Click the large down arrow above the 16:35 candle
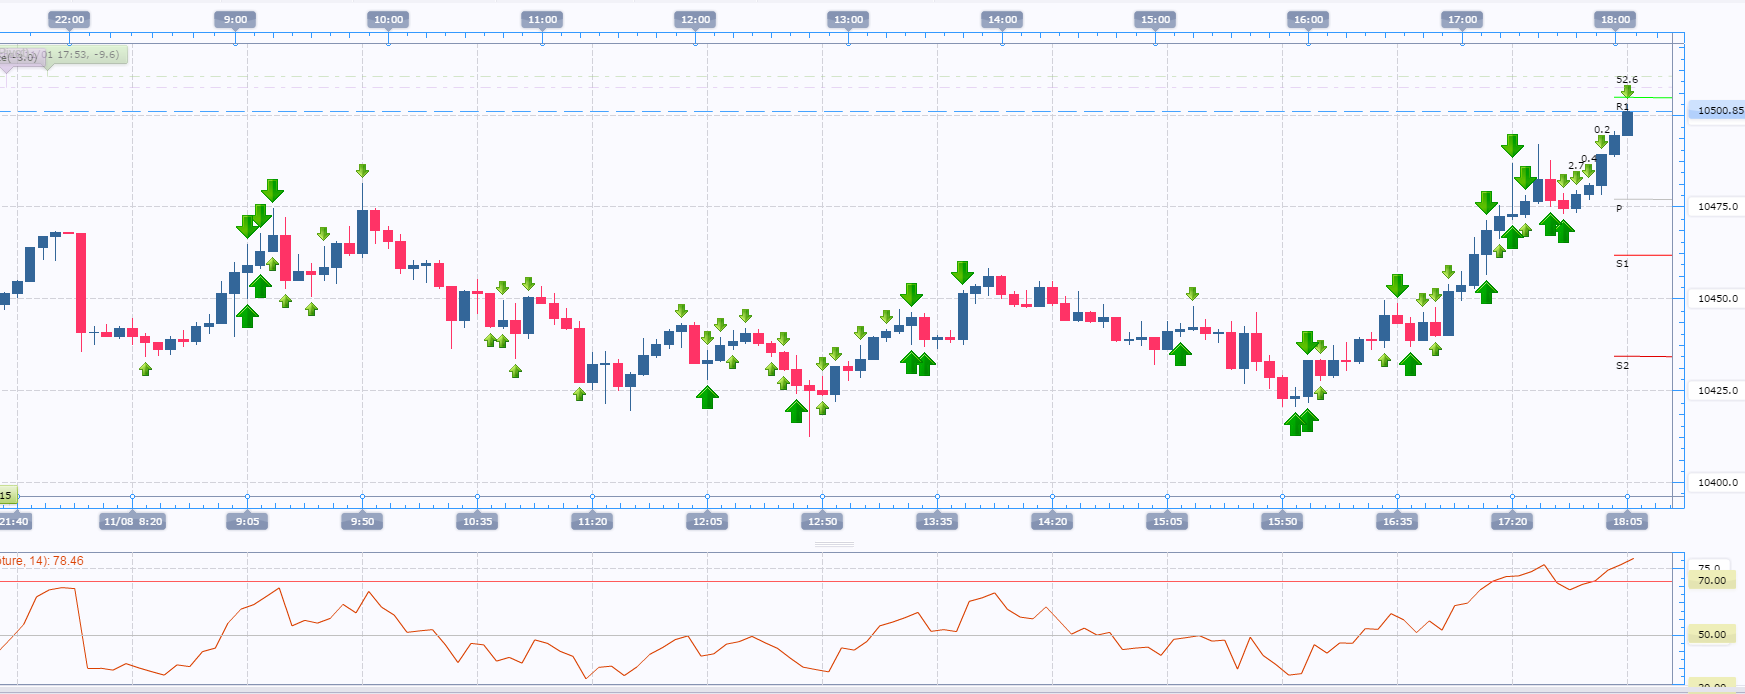Image resolution: width=1745 pixels, height=694 pixels. point(1397,286)
